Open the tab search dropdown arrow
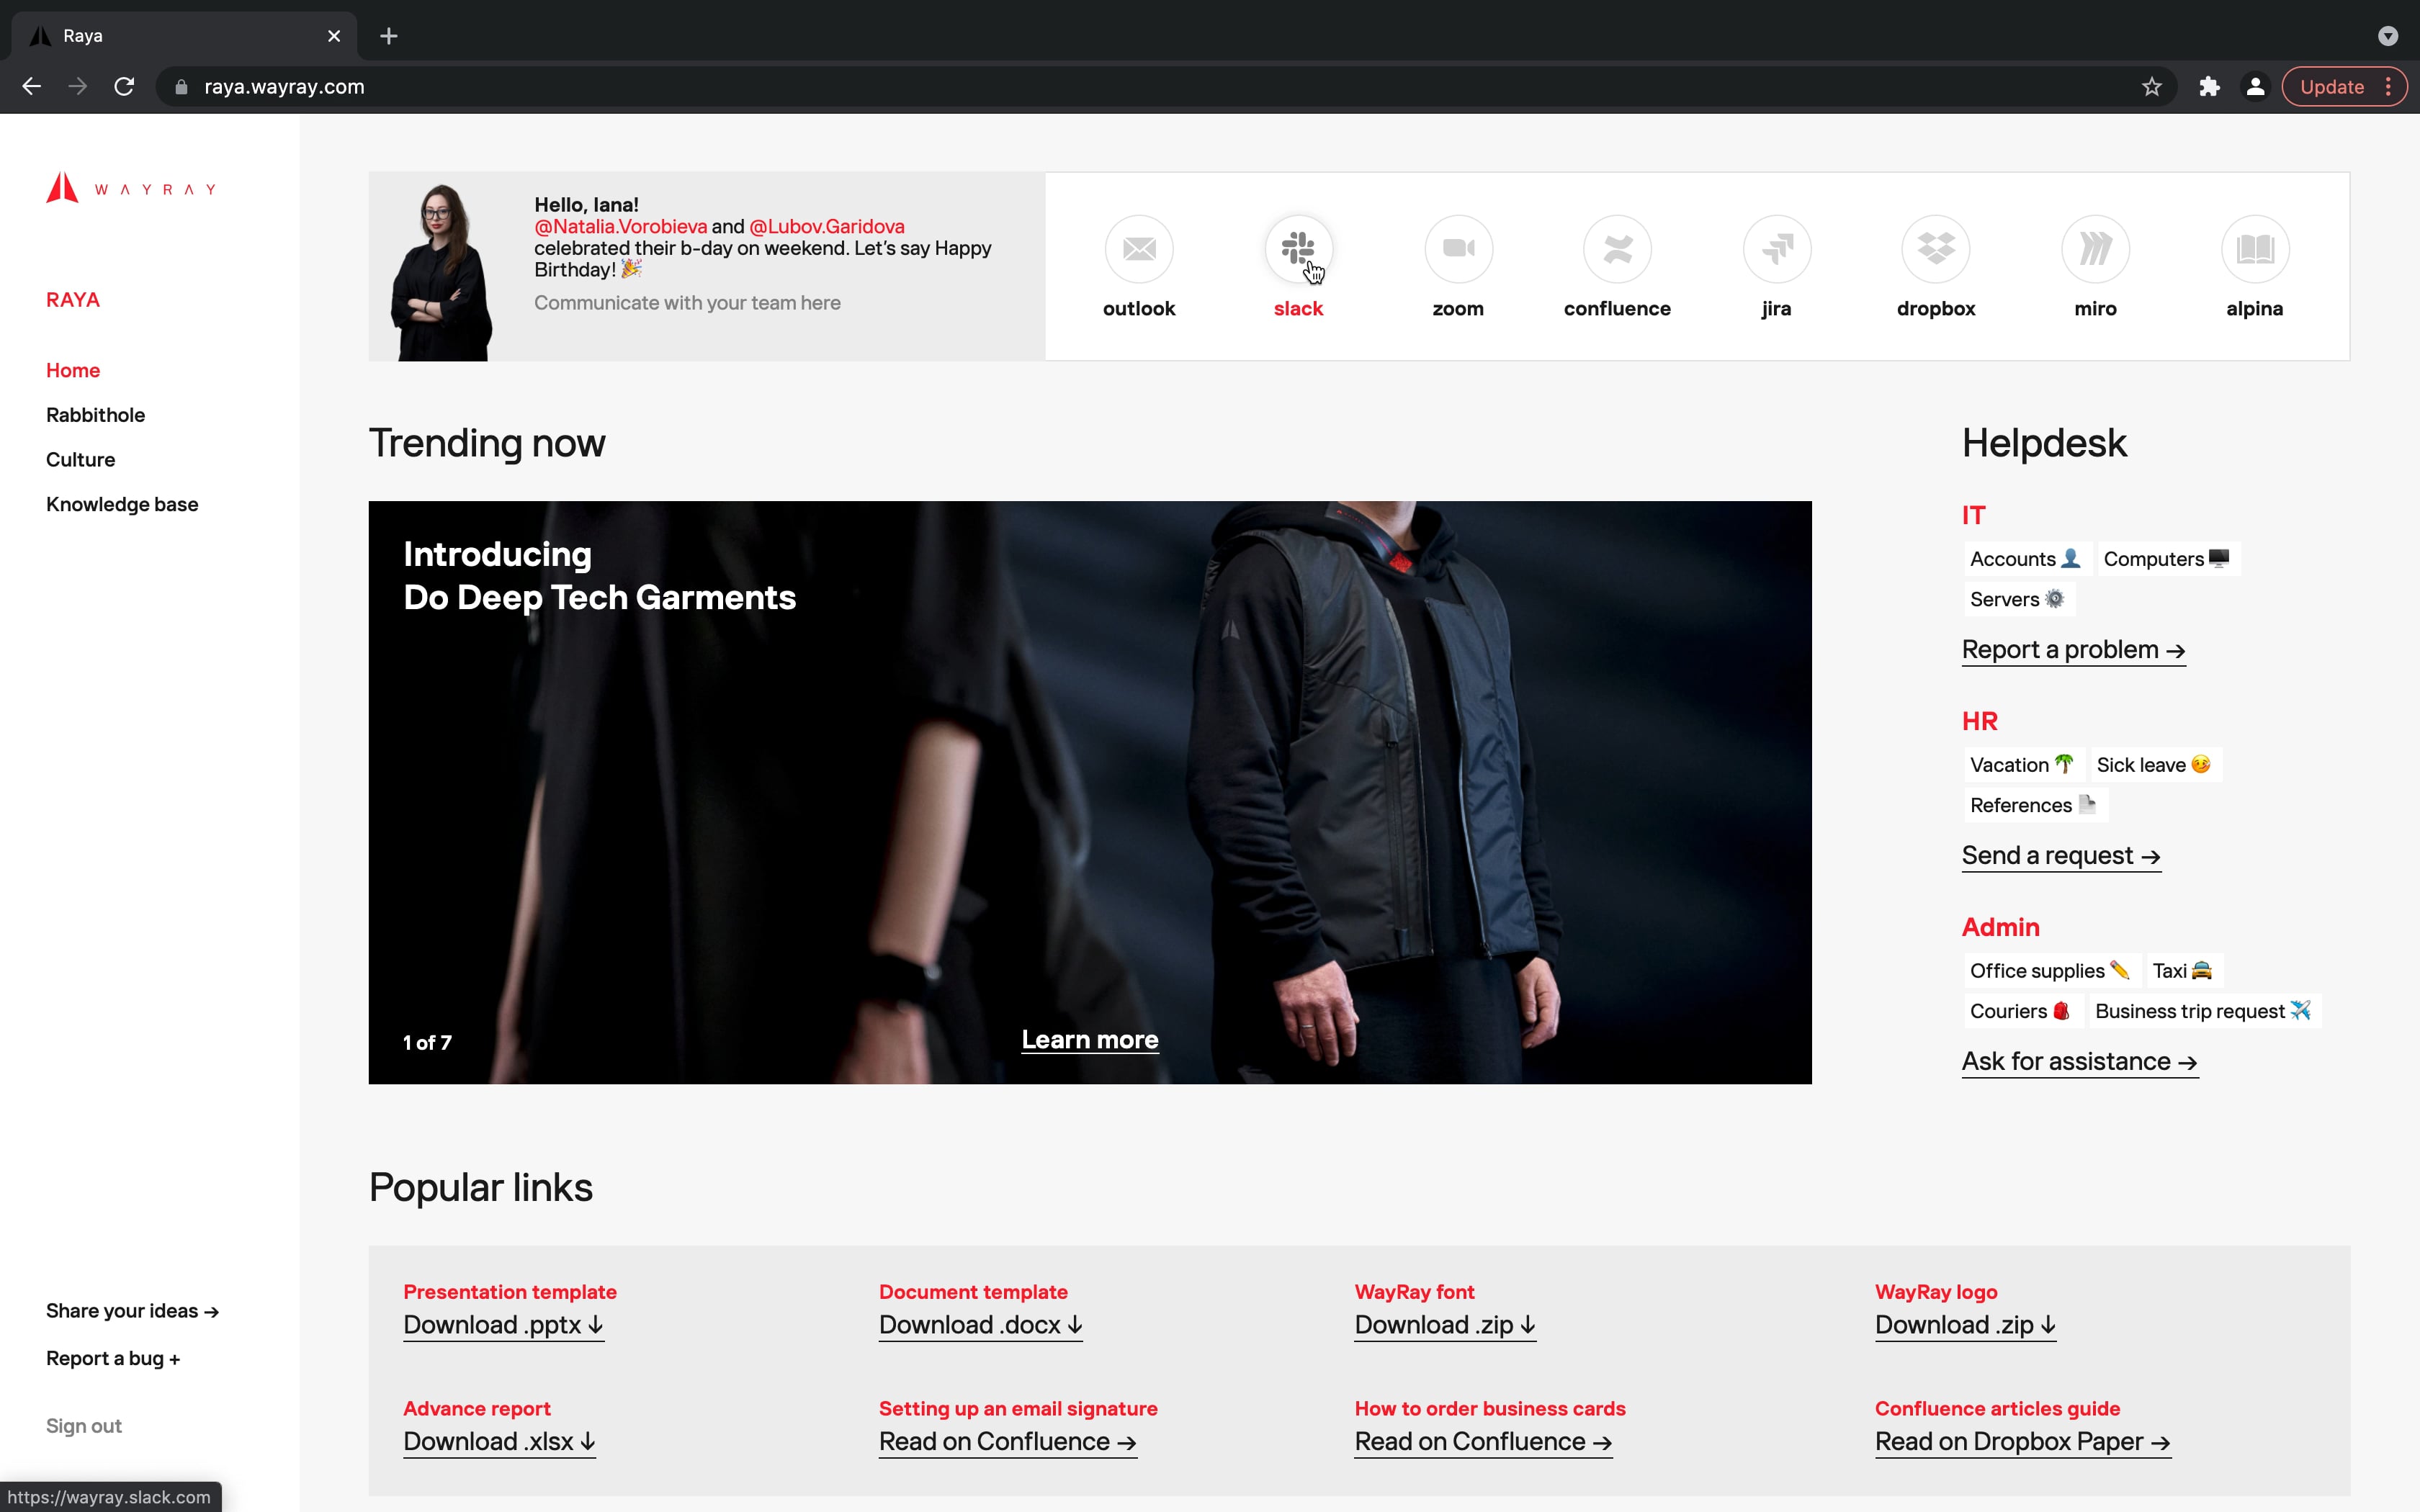 pyautogui.click(x=2388, y=36)
